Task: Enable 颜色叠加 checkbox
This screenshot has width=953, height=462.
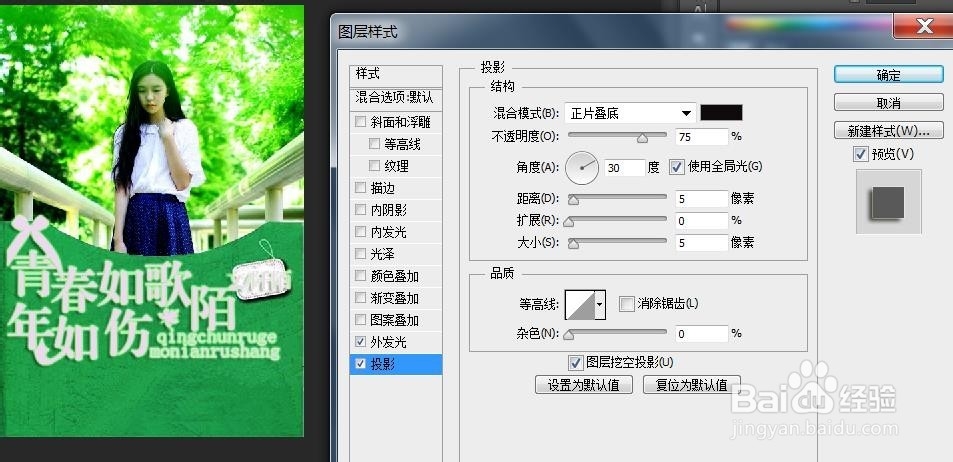Action: (360, 276)
